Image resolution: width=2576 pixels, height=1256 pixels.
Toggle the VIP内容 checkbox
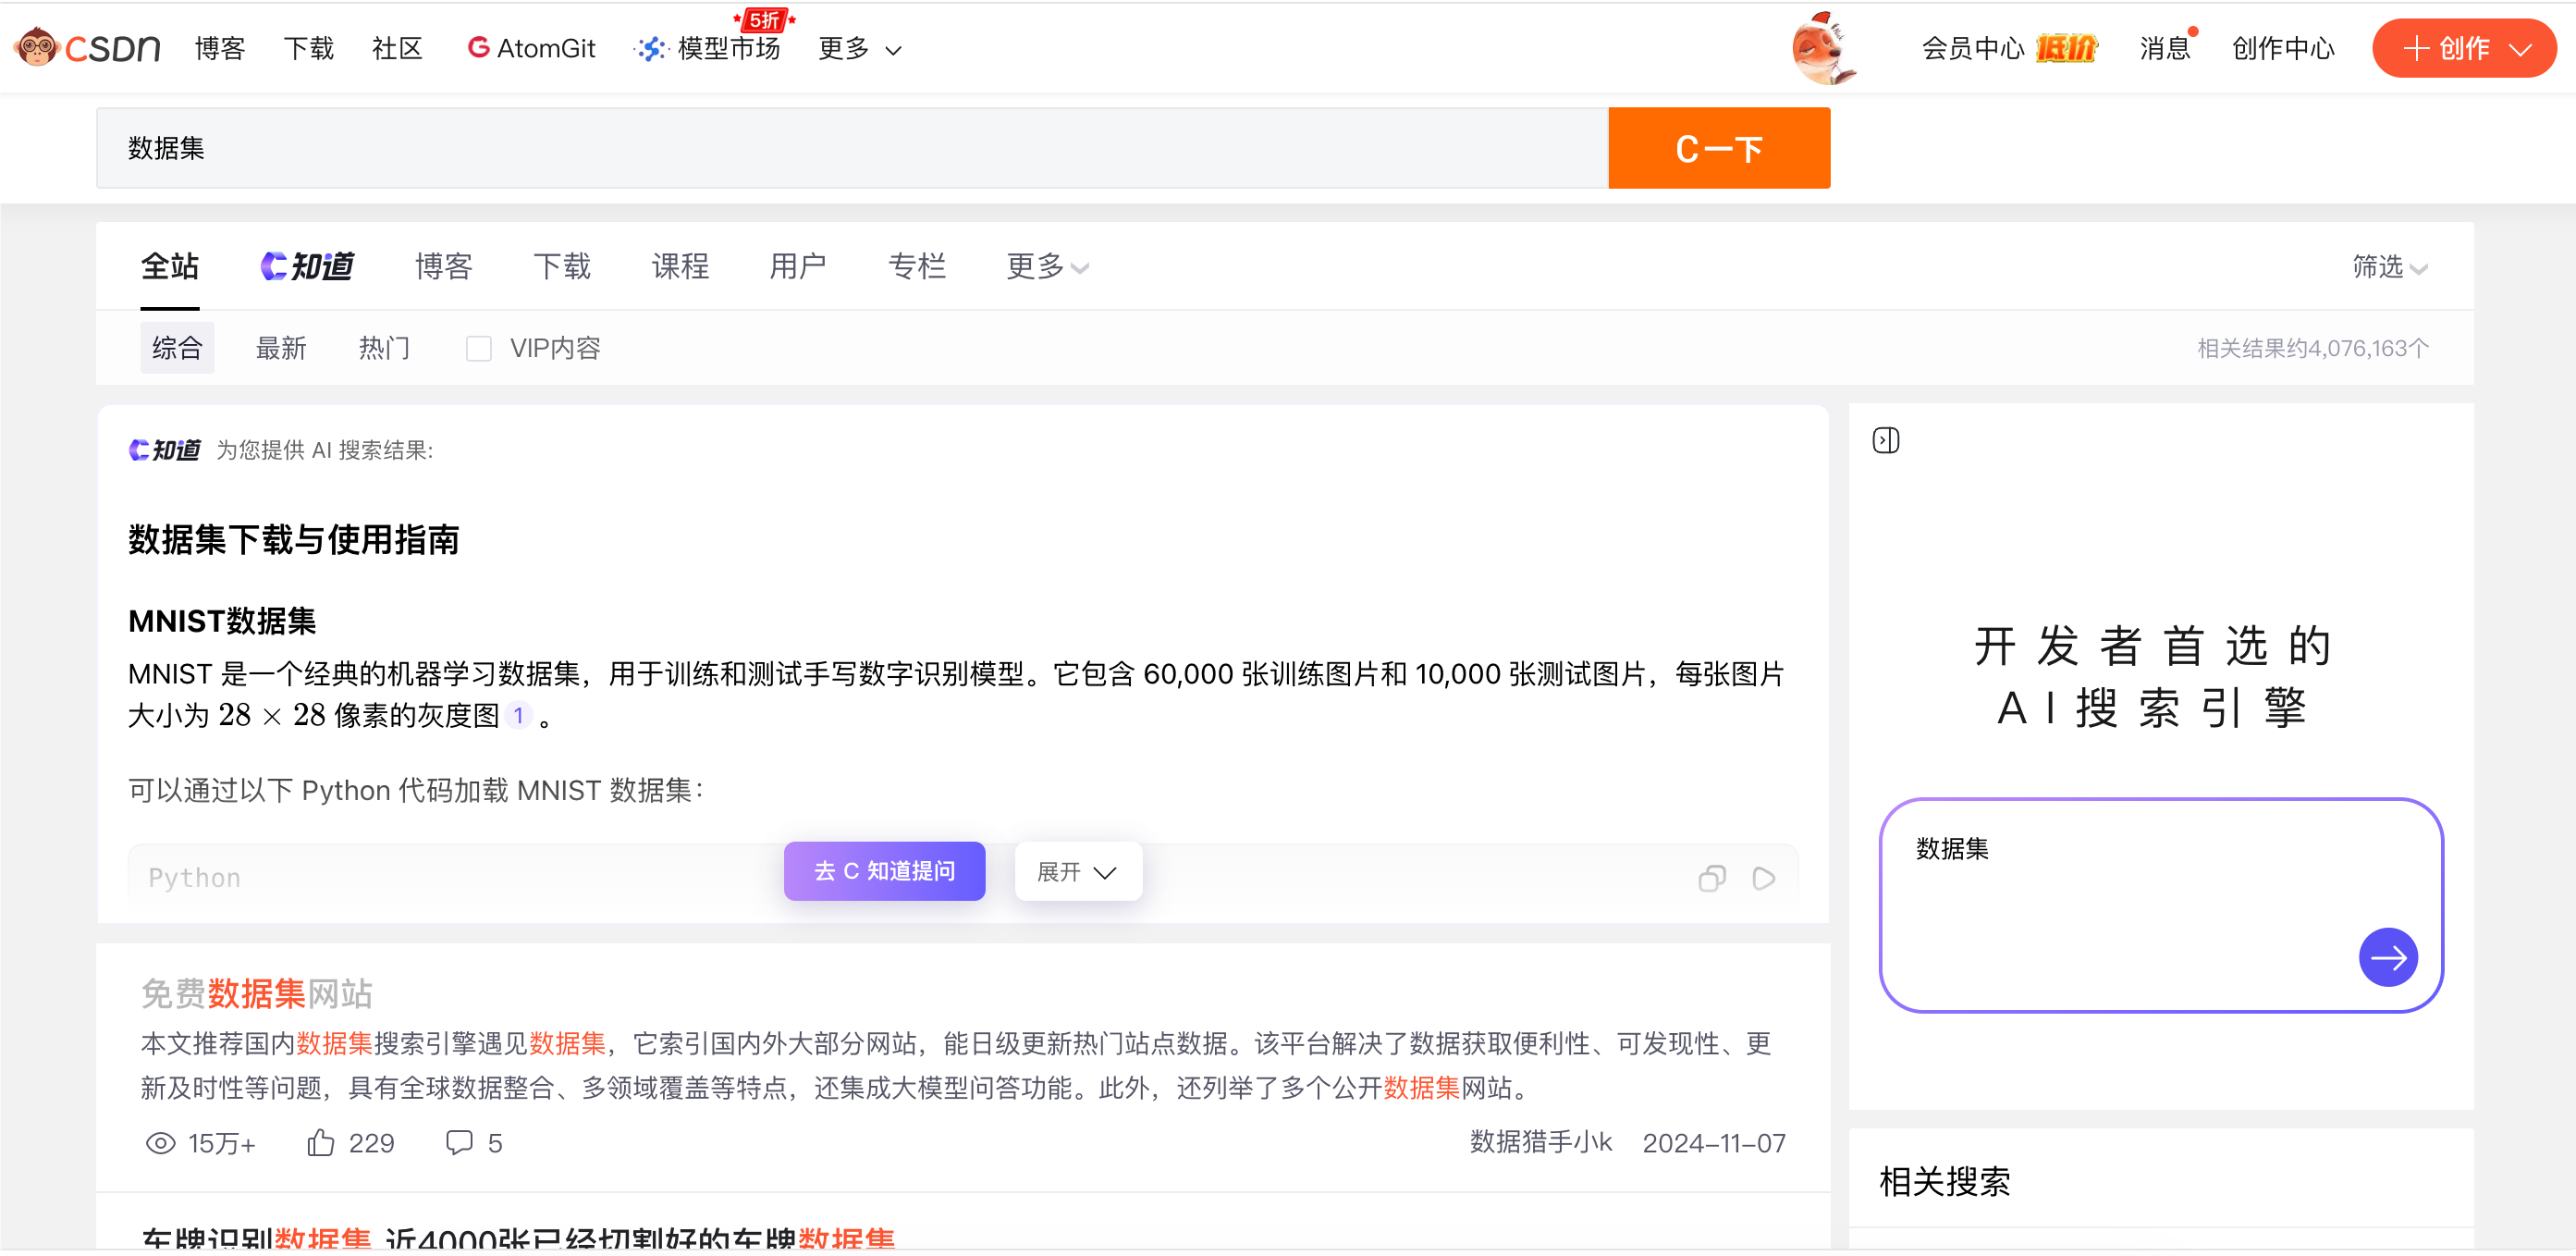[x=479, y=348]
